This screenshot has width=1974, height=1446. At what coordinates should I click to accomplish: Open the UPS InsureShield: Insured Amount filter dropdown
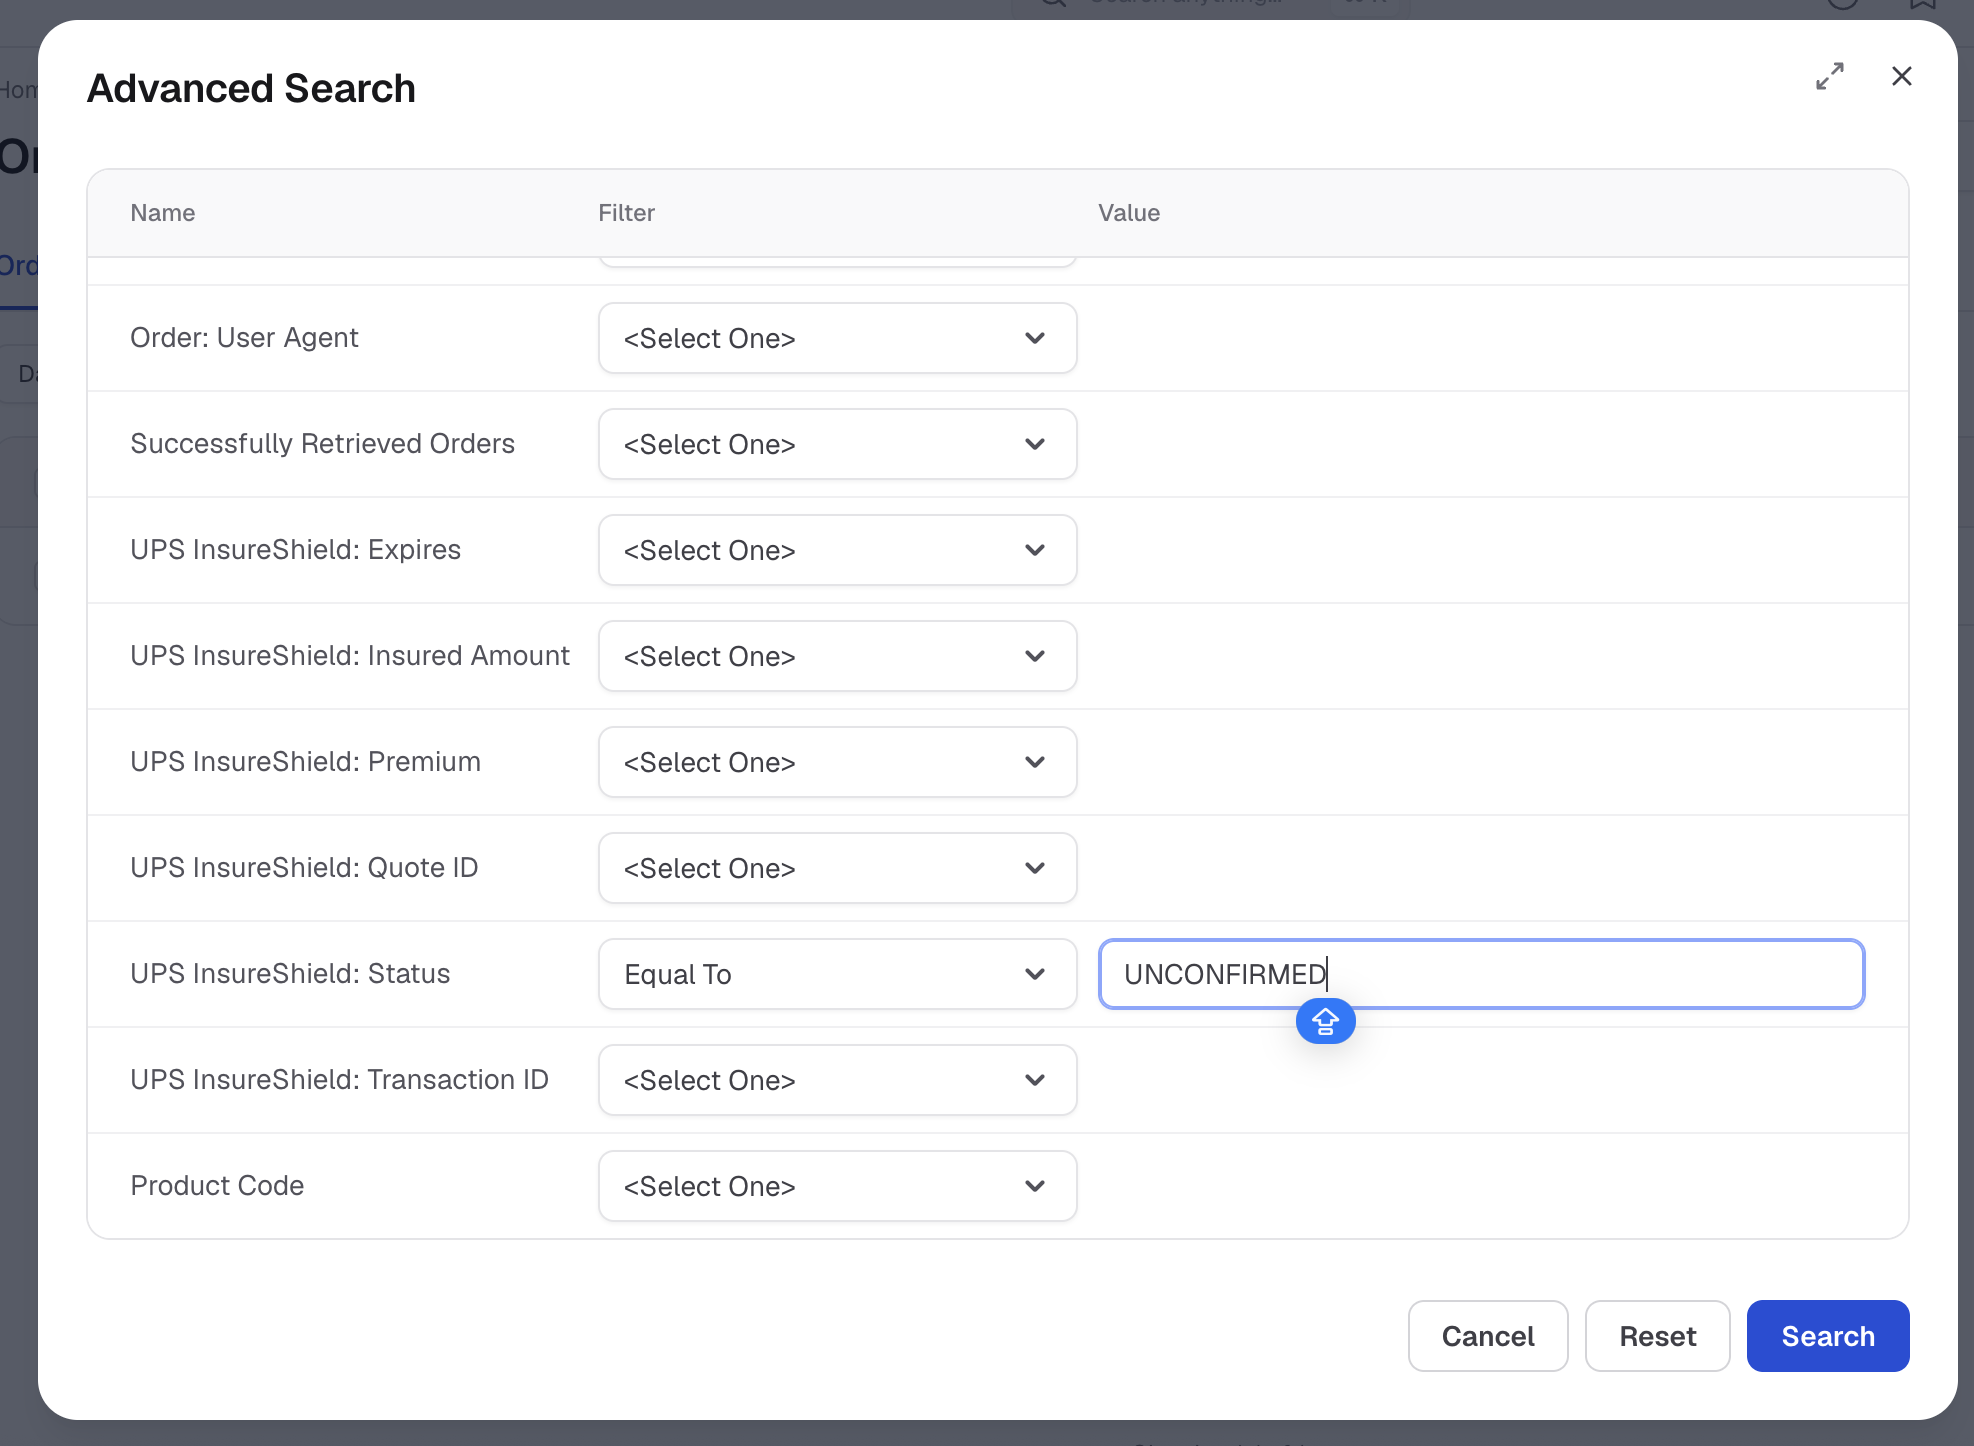(x=838, y=656)
